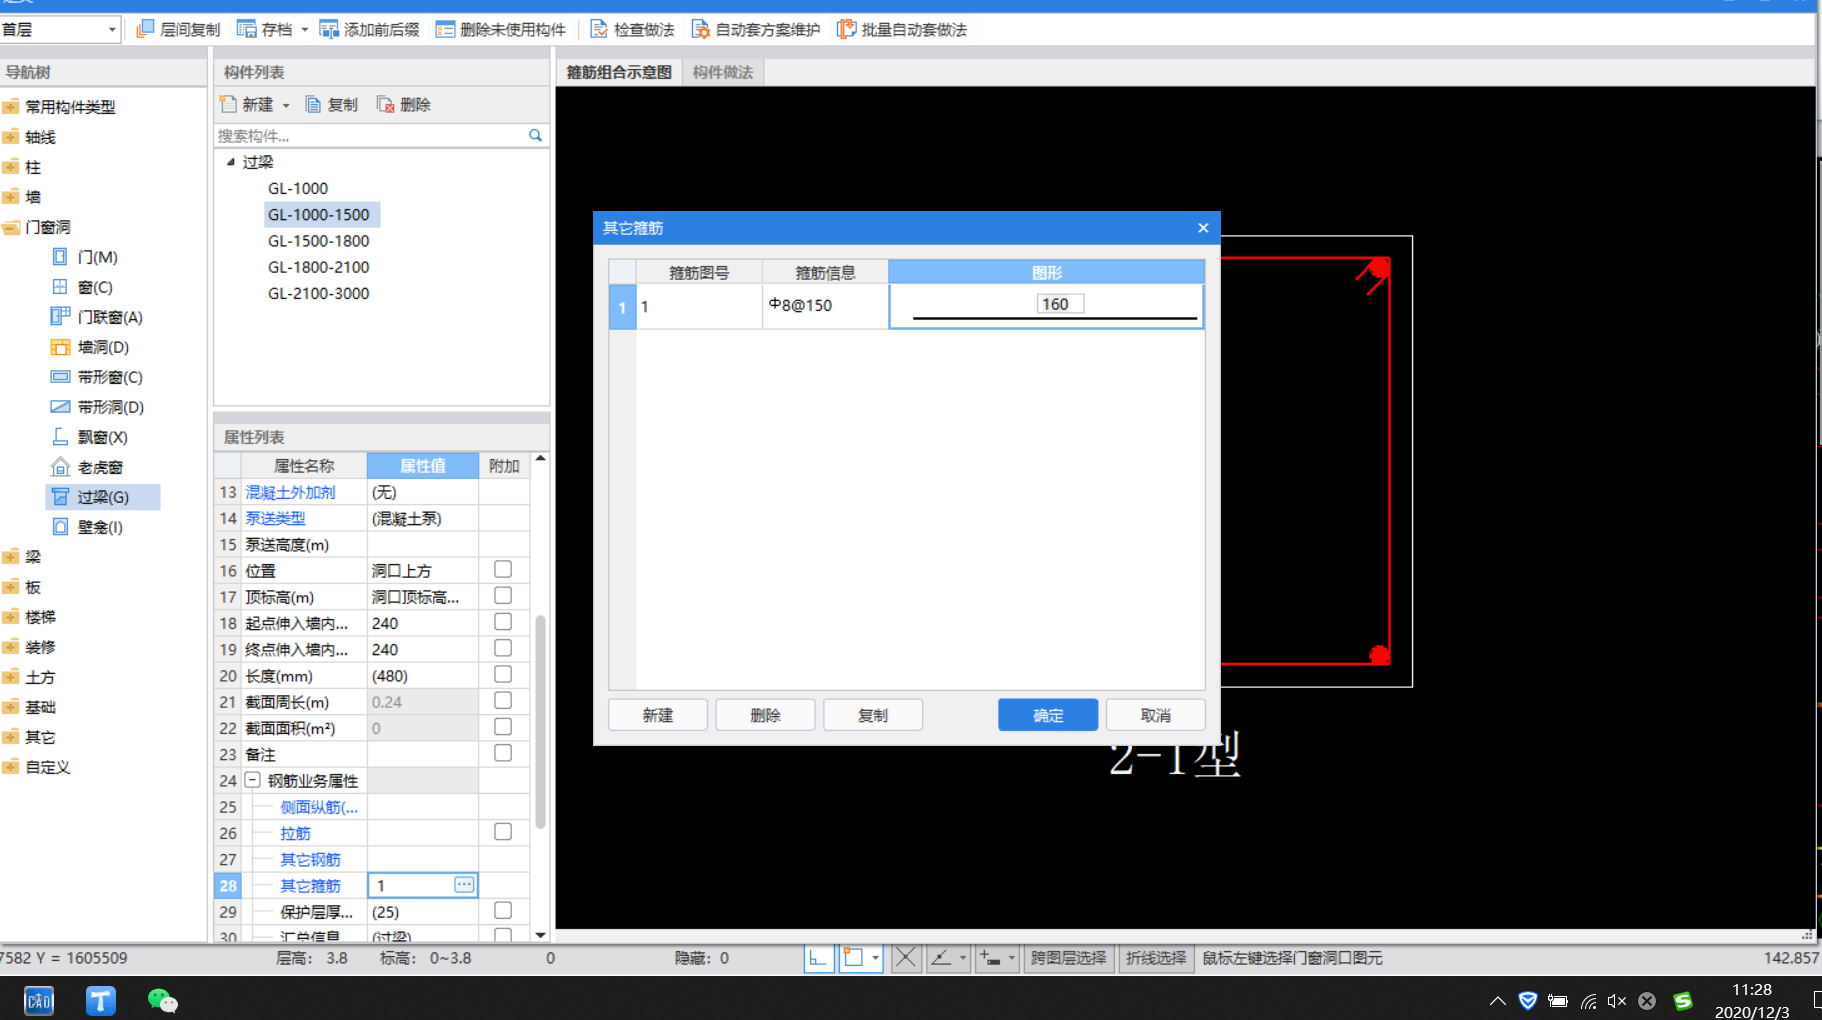The width and height of the screenshot is (1822, 1020).
Task: Collapse the 门窗洞 folder
Action: point(11,227)
